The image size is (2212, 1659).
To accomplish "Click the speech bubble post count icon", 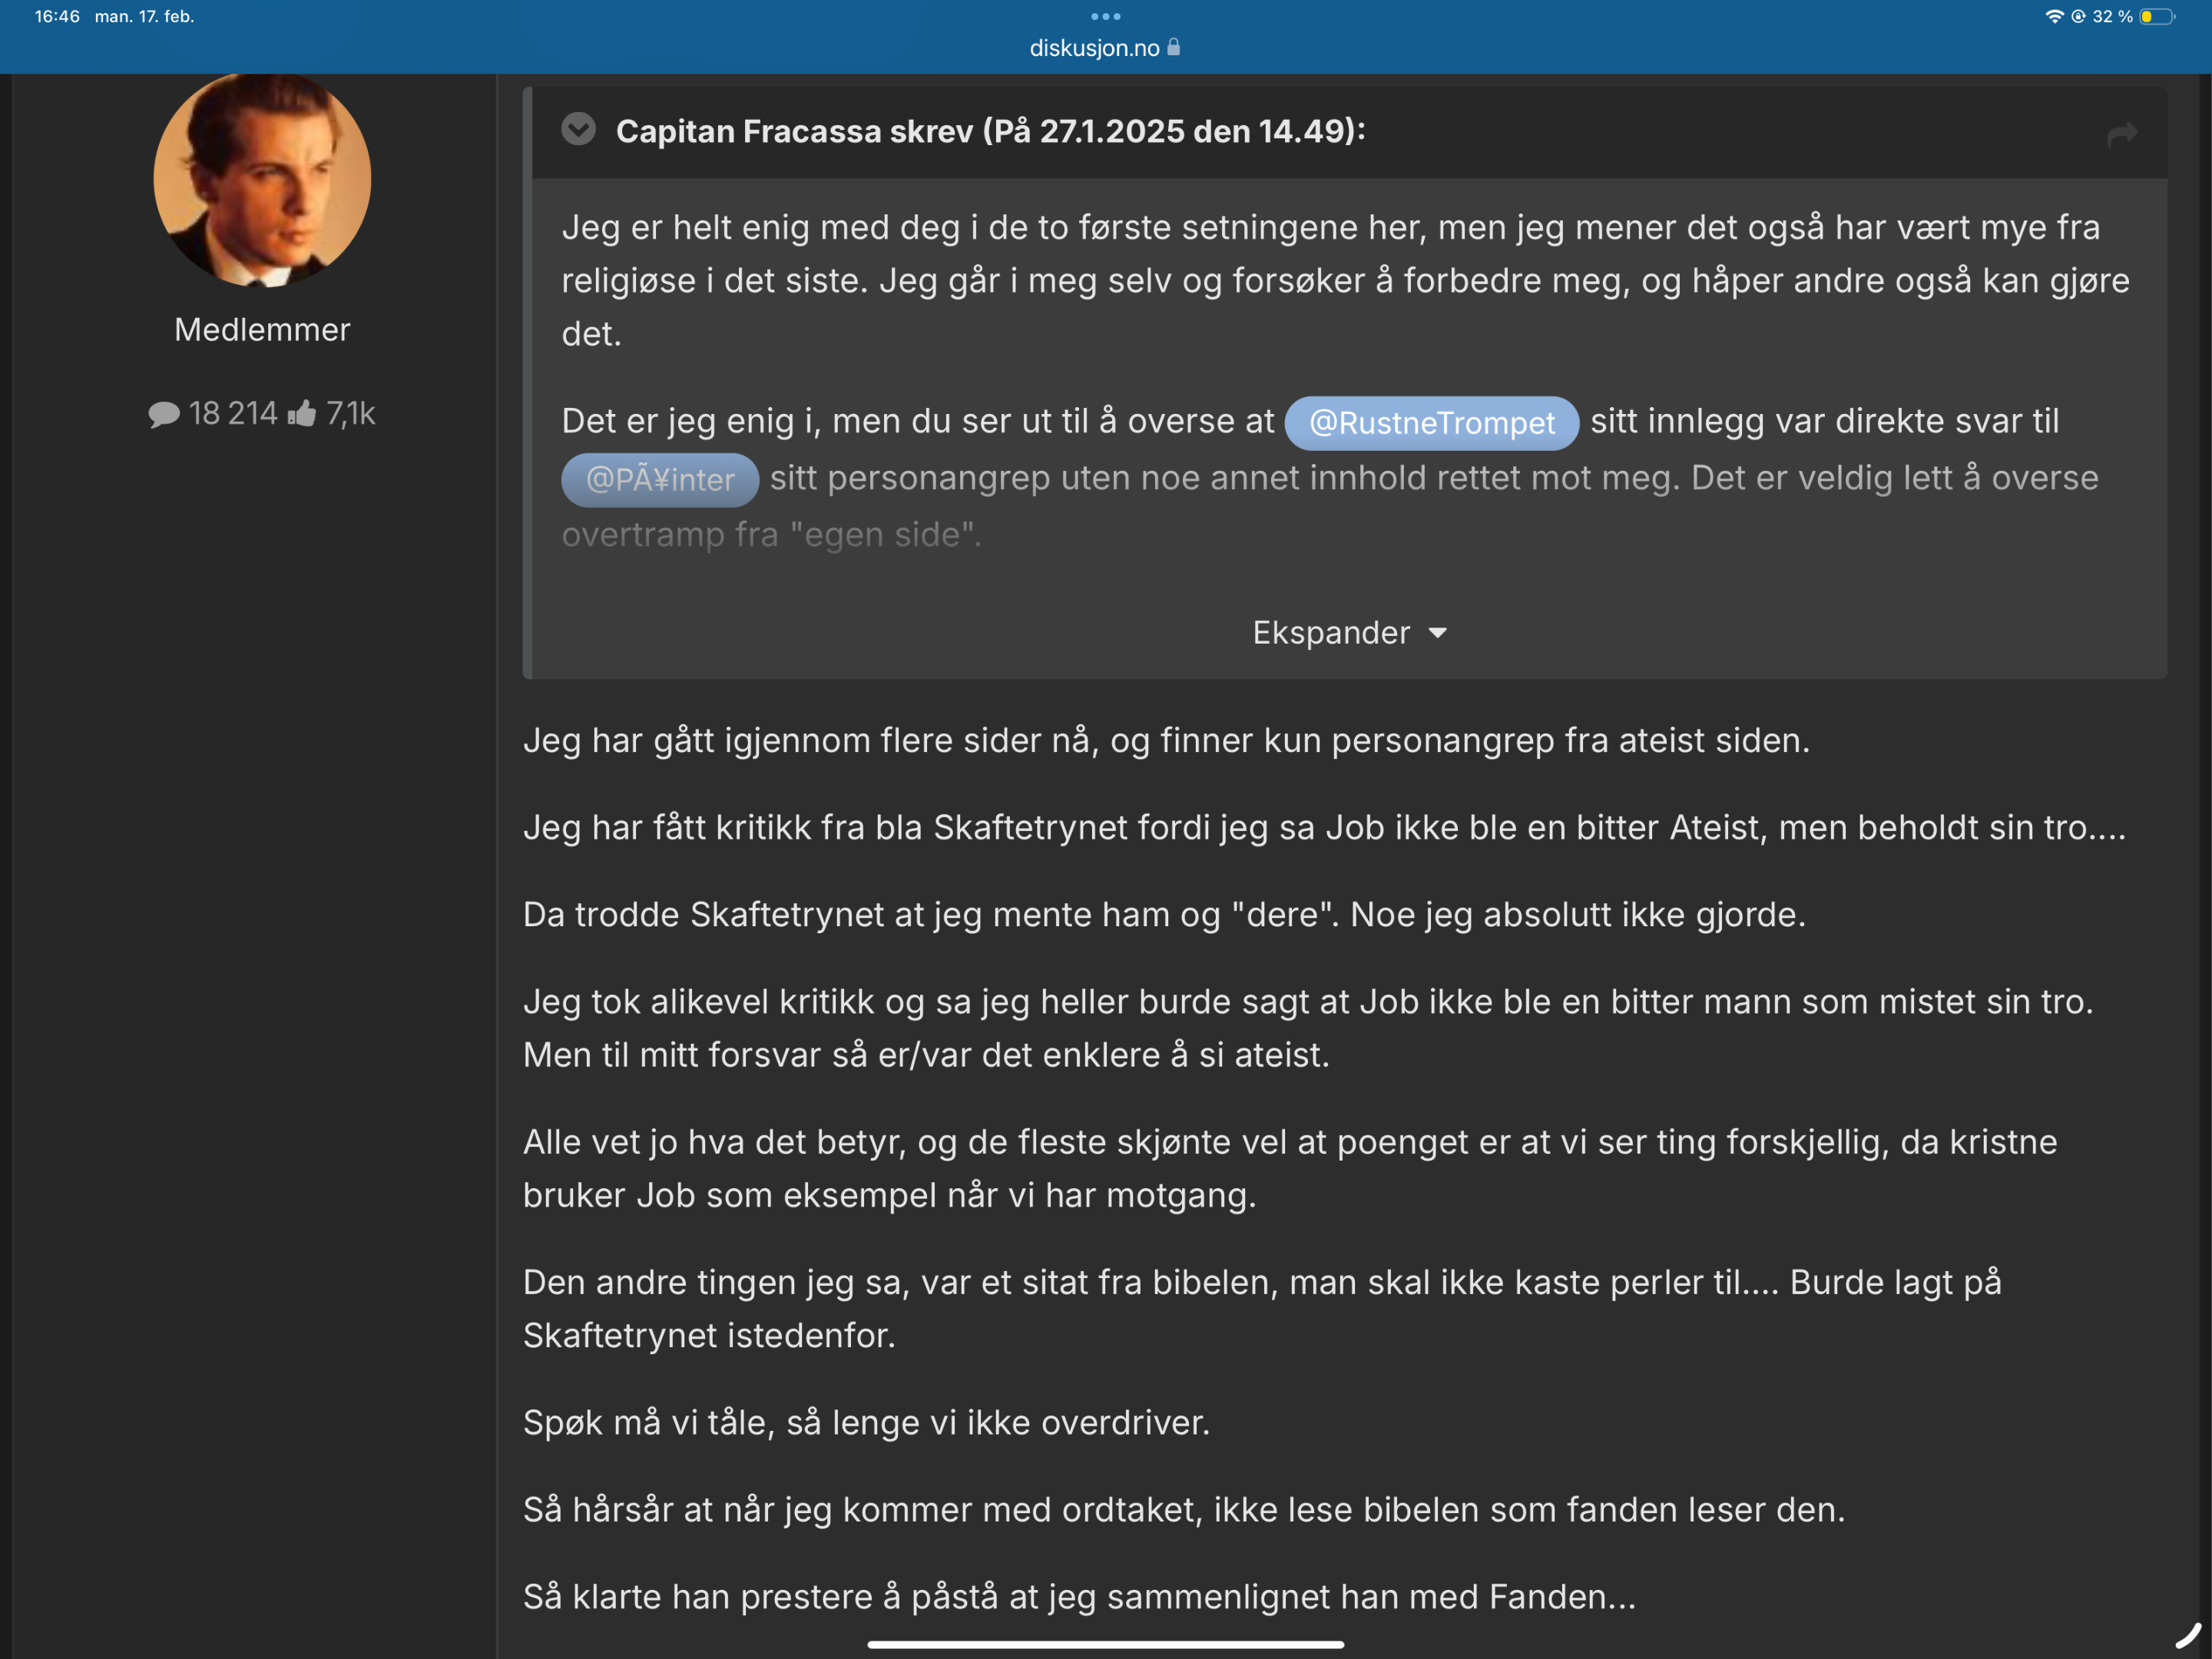I will (x=164, y=414).
